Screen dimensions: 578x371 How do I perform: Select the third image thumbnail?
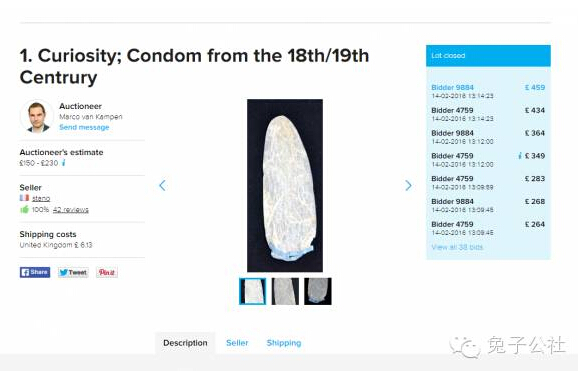[318, 291]
